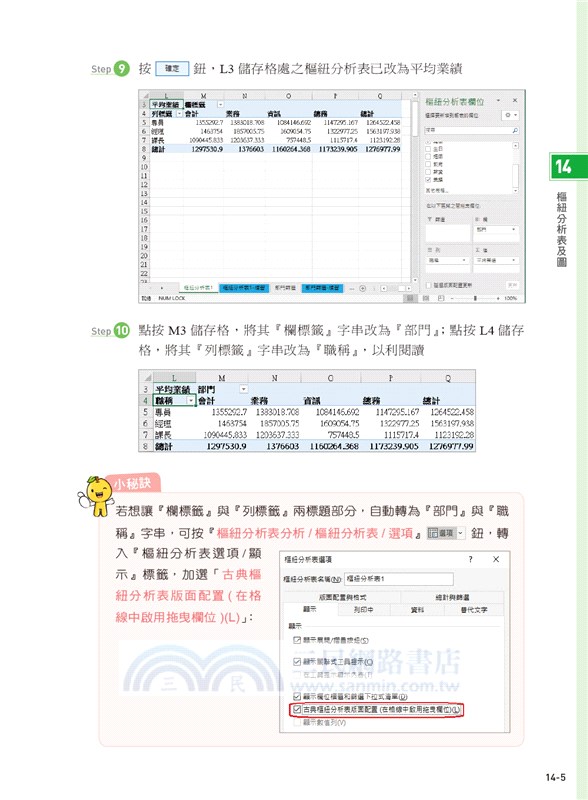The width and height of the screenshot is (588, 800).
Task: Select 平均業績 cell in Step 10 sheet
Action: [x=173, y=389]
